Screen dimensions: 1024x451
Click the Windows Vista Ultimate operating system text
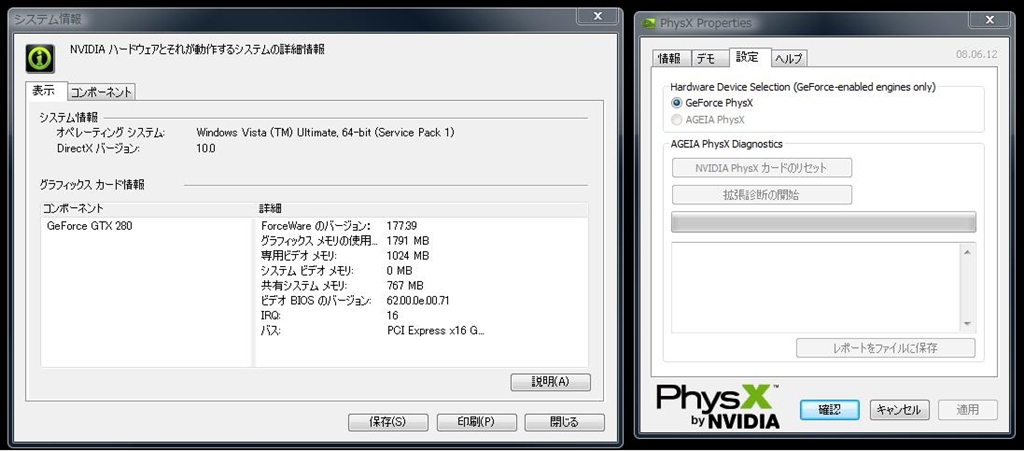325,132
